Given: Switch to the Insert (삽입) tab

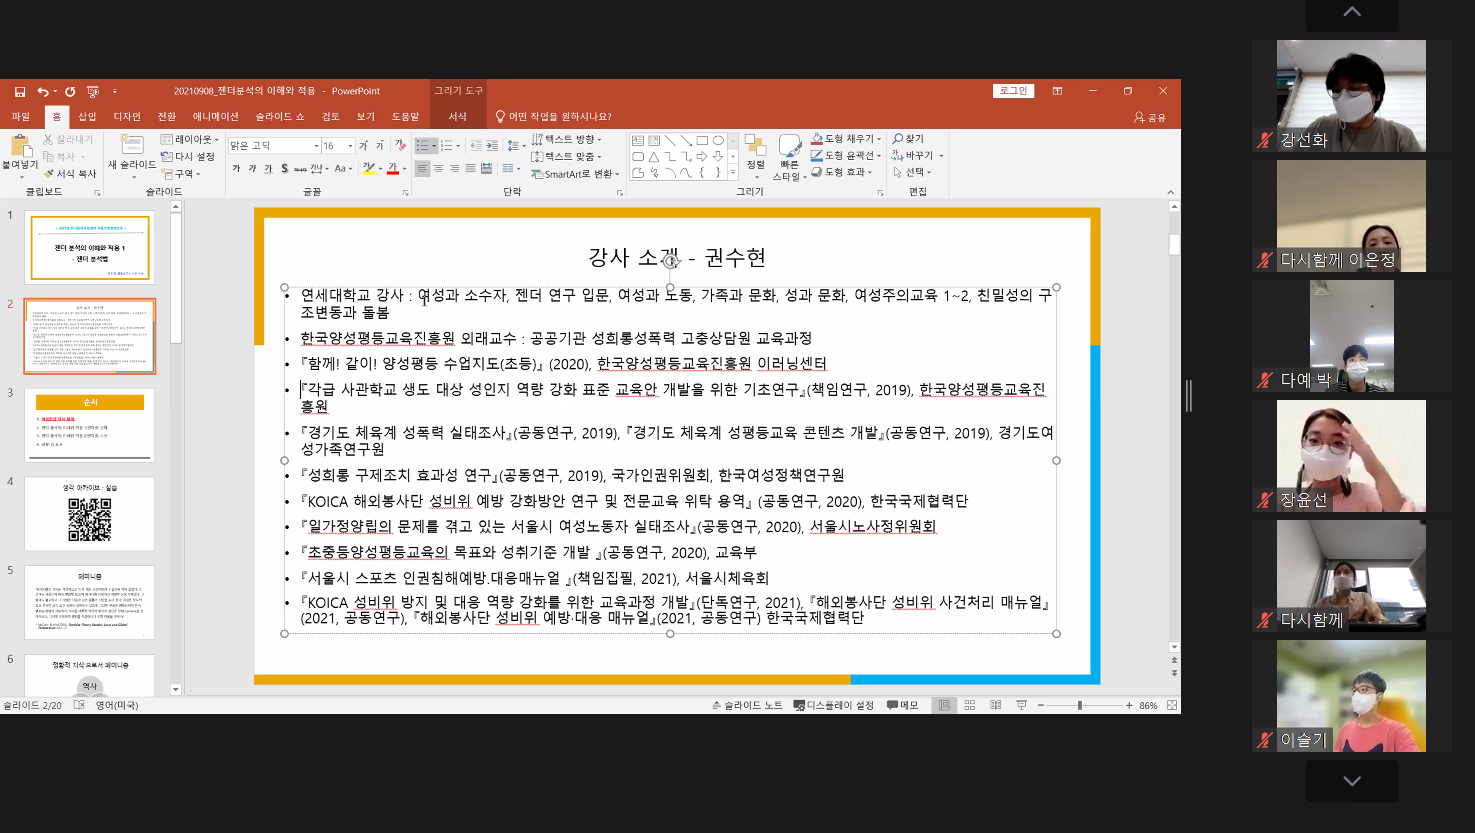Looking at the screenshot, I should coord(87,117).
